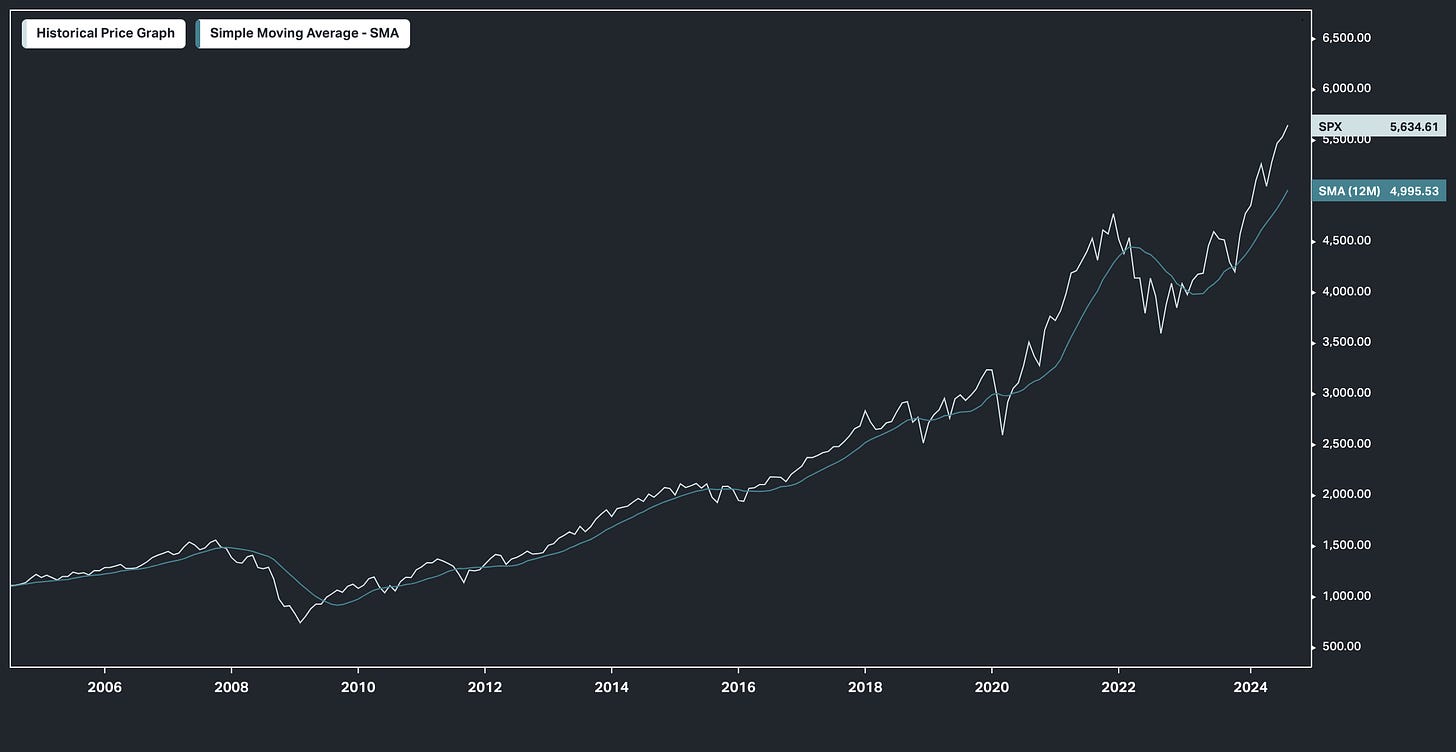The height and width of the screenshot is (752, 1456).
Task: Click the 2014 x-axis label
Action: click(611, 687)
